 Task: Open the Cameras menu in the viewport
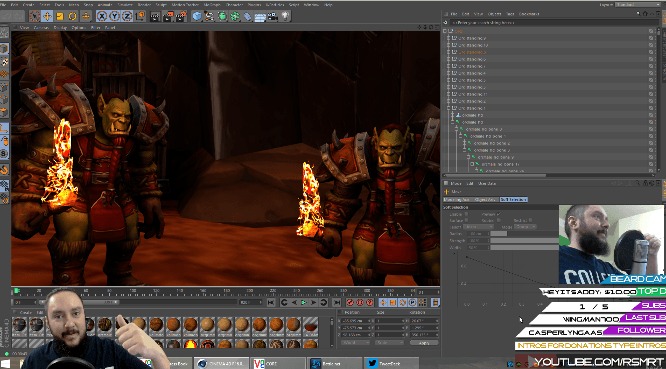(41, 27)
